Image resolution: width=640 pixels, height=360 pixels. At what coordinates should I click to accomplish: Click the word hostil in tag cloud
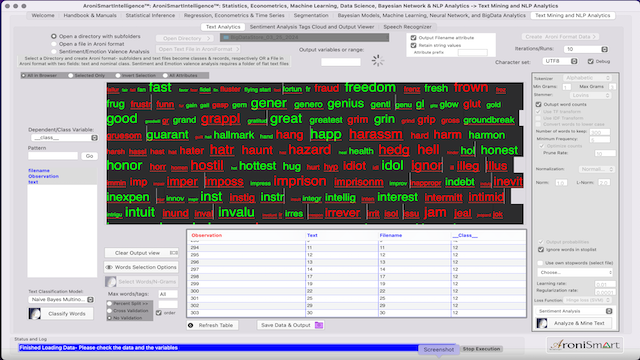(x=207, y=166)
